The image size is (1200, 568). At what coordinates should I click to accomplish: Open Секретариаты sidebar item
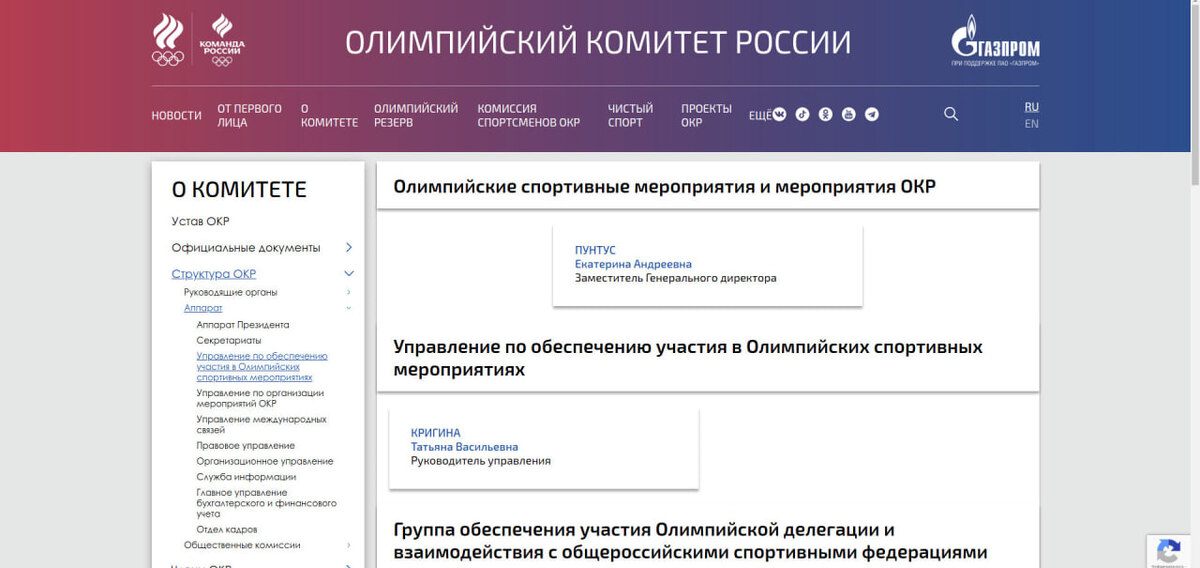click(x=229, y=340)
